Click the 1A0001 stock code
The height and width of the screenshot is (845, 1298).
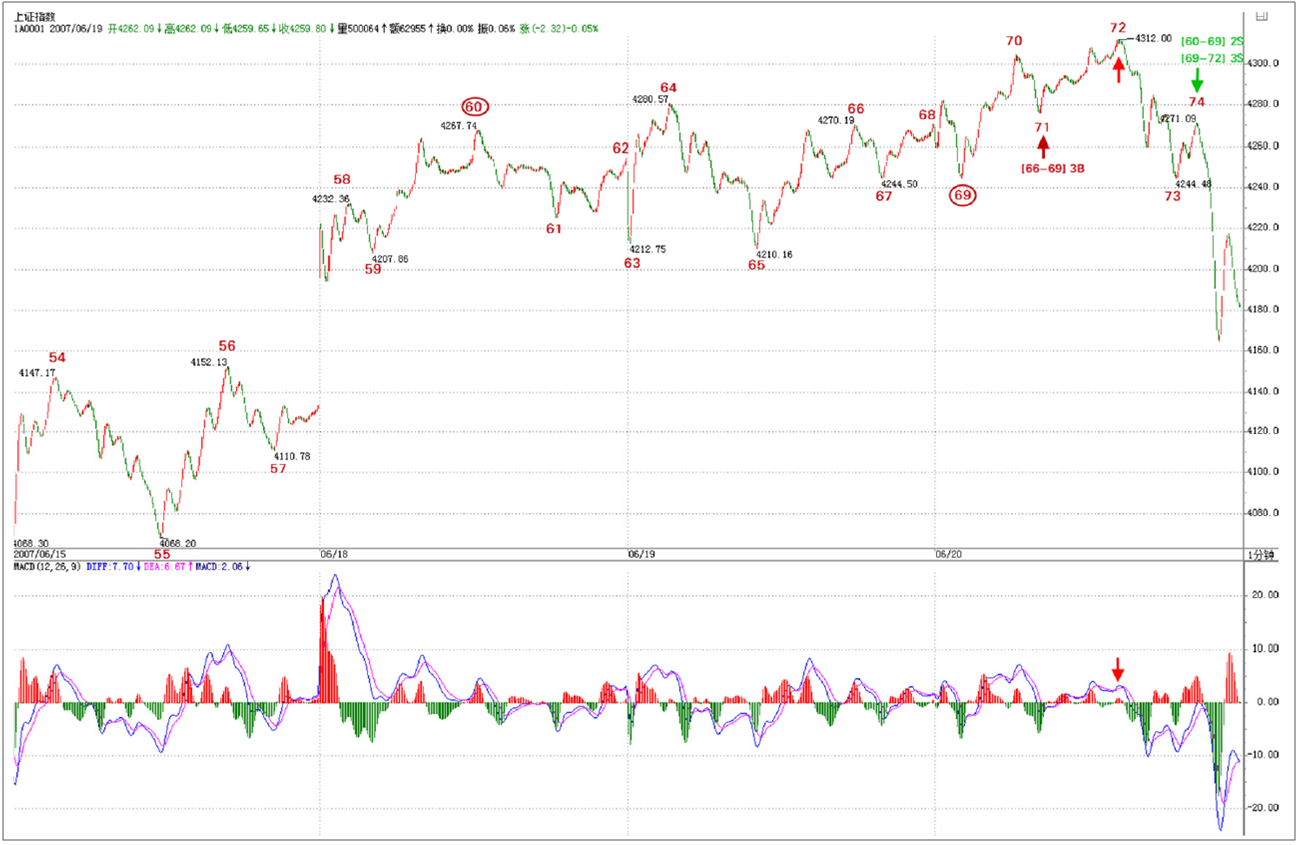click(x=31, y=29)
